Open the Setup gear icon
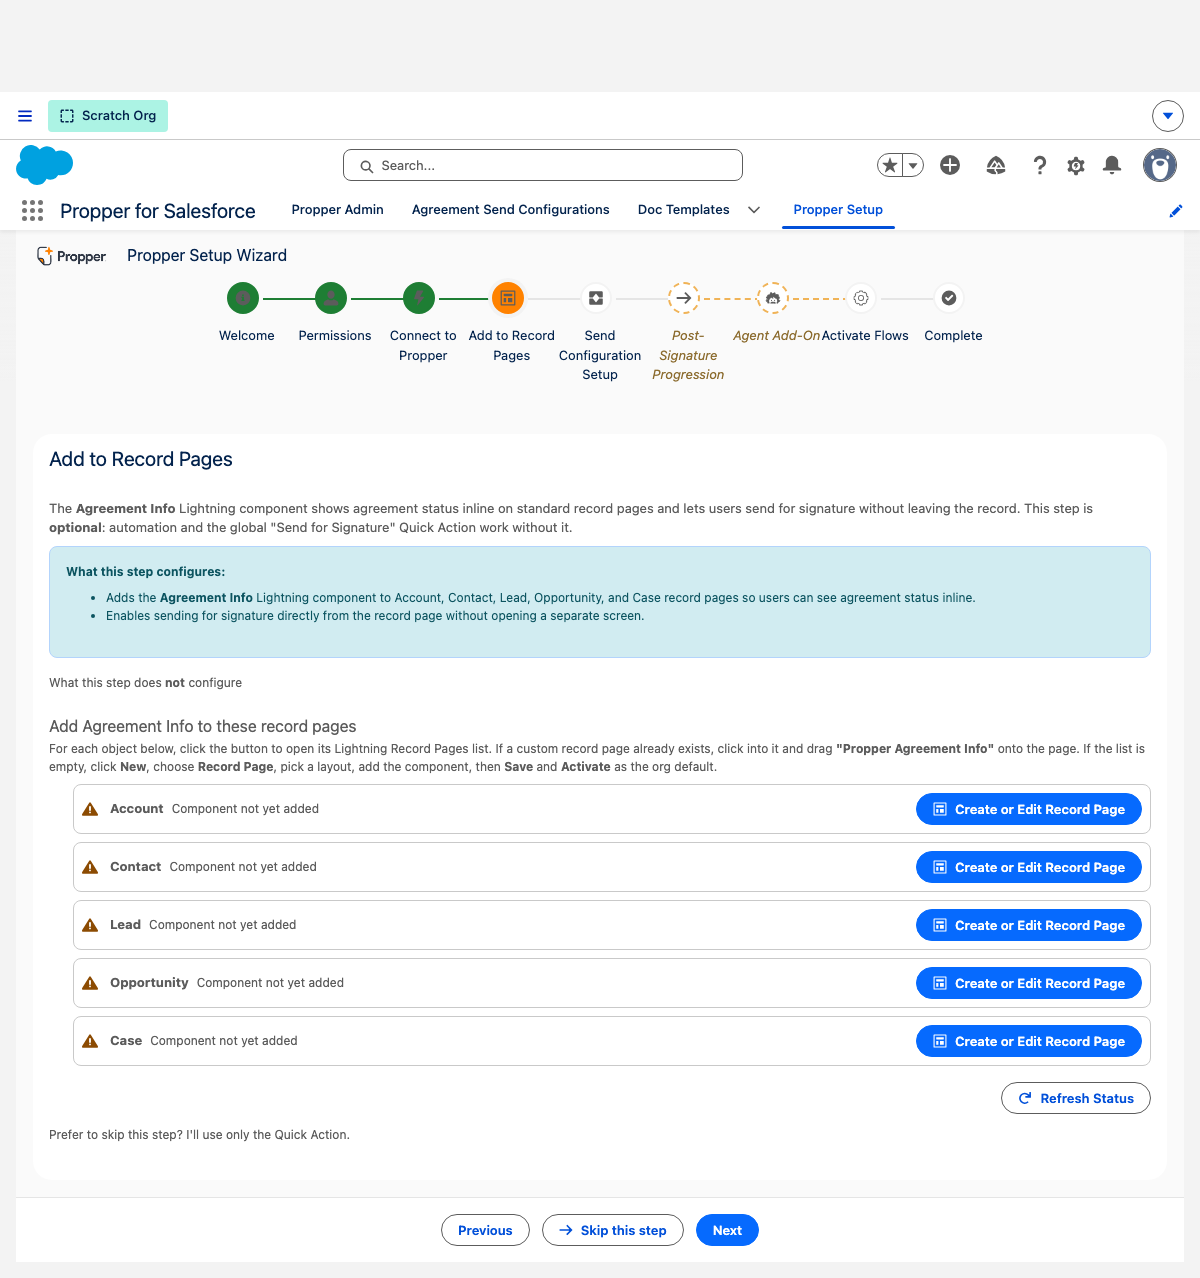This screenshot has width=1200, height=1278. 1076,165
